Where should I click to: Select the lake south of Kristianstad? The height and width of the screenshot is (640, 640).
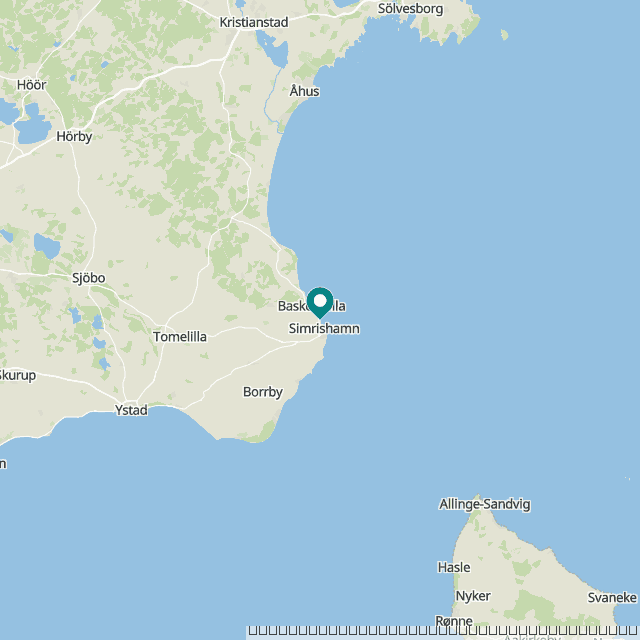pyautogui.click(x=272, y=49)
